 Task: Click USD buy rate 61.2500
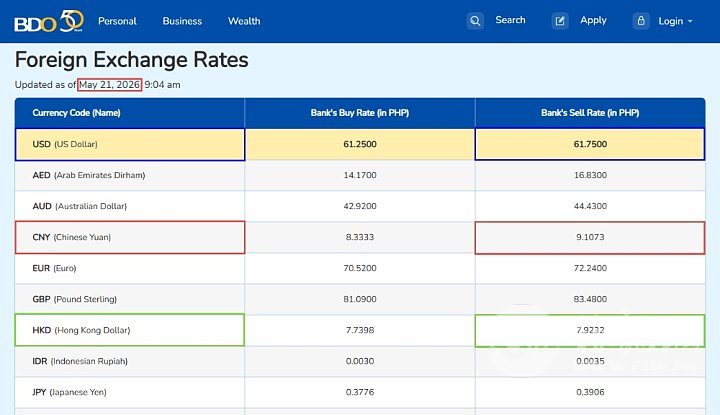coord(360,144)
